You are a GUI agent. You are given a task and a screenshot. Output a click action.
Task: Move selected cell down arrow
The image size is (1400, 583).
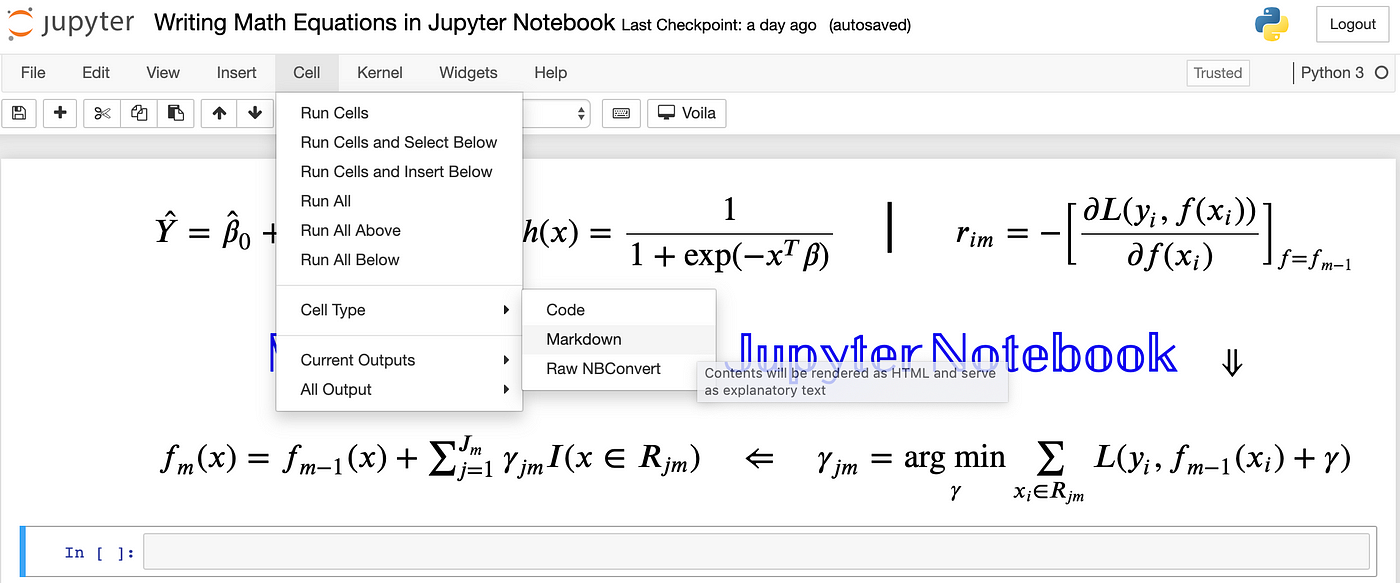[x=256, y=113]
